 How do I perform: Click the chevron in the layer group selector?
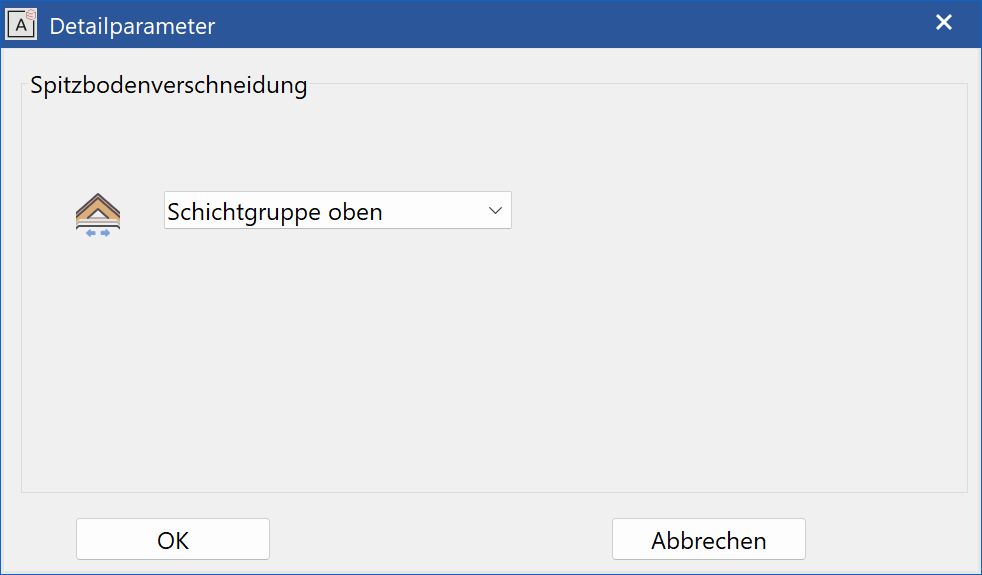click(x=495, y=210)
